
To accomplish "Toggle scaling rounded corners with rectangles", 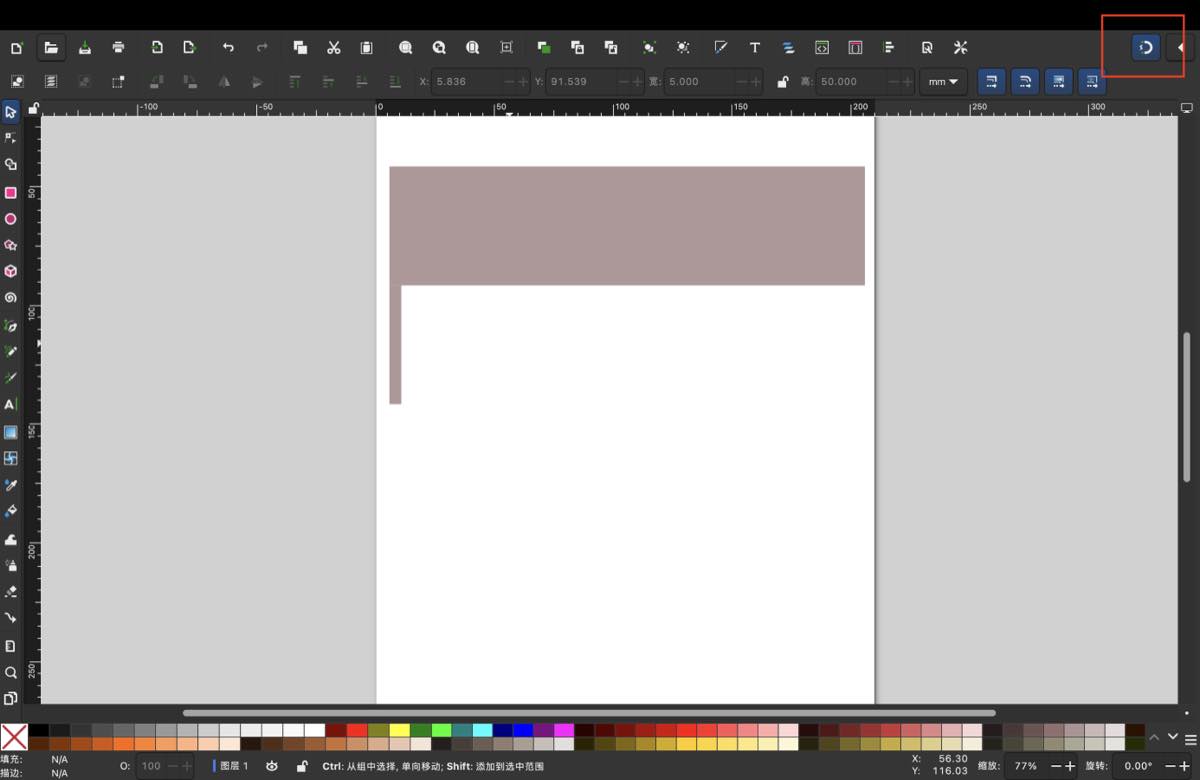I will pyautogui.click(x=1025, y=82).
